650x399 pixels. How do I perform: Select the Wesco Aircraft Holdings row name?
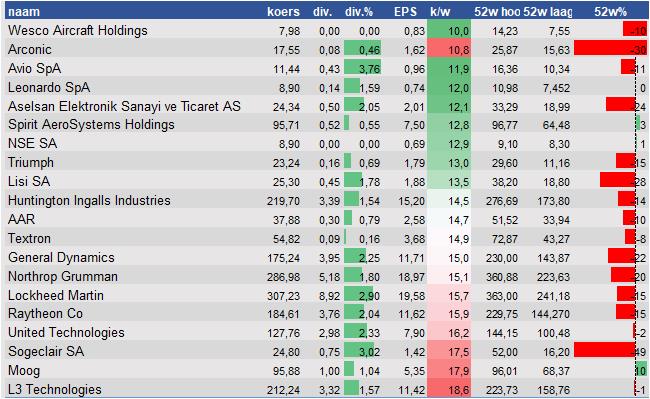78,31
